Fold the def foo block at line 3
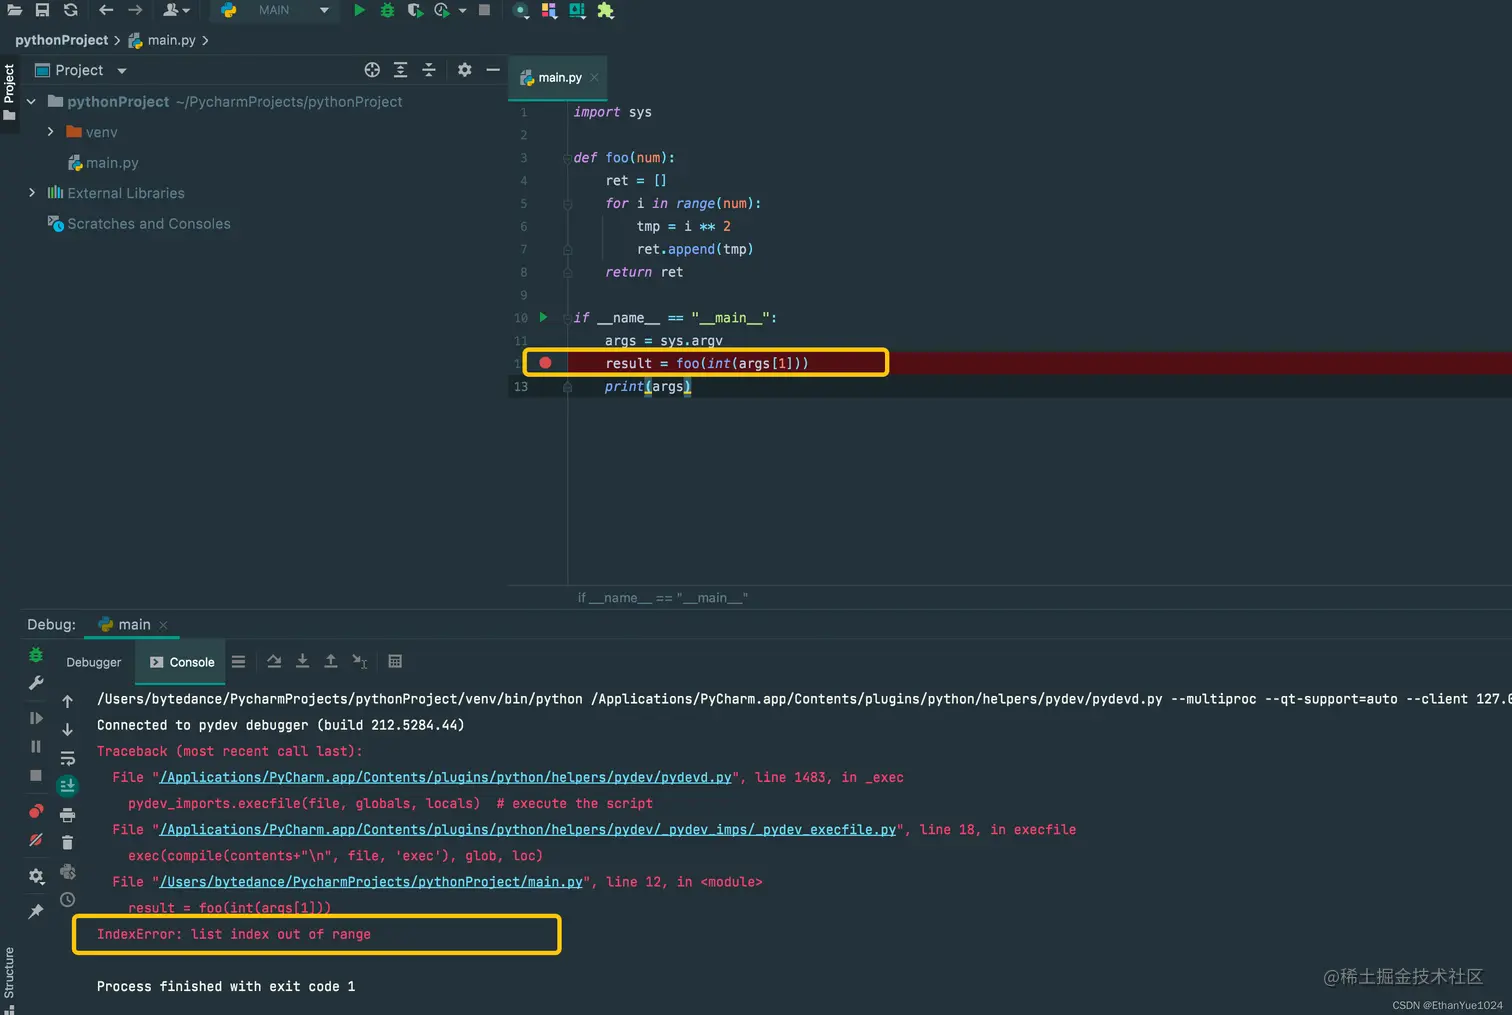The image size is (1512, 1015). (567, 158)
